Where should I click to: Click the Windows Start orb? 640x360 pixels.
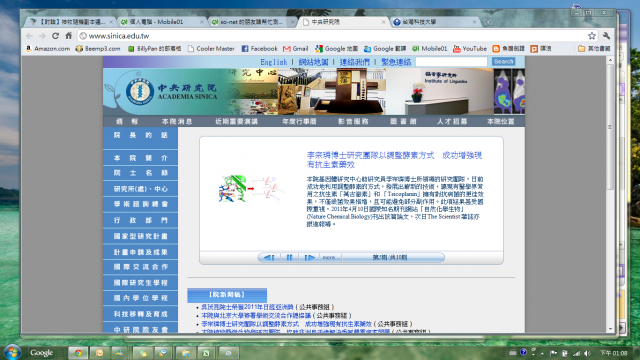(x=12, y=352)
